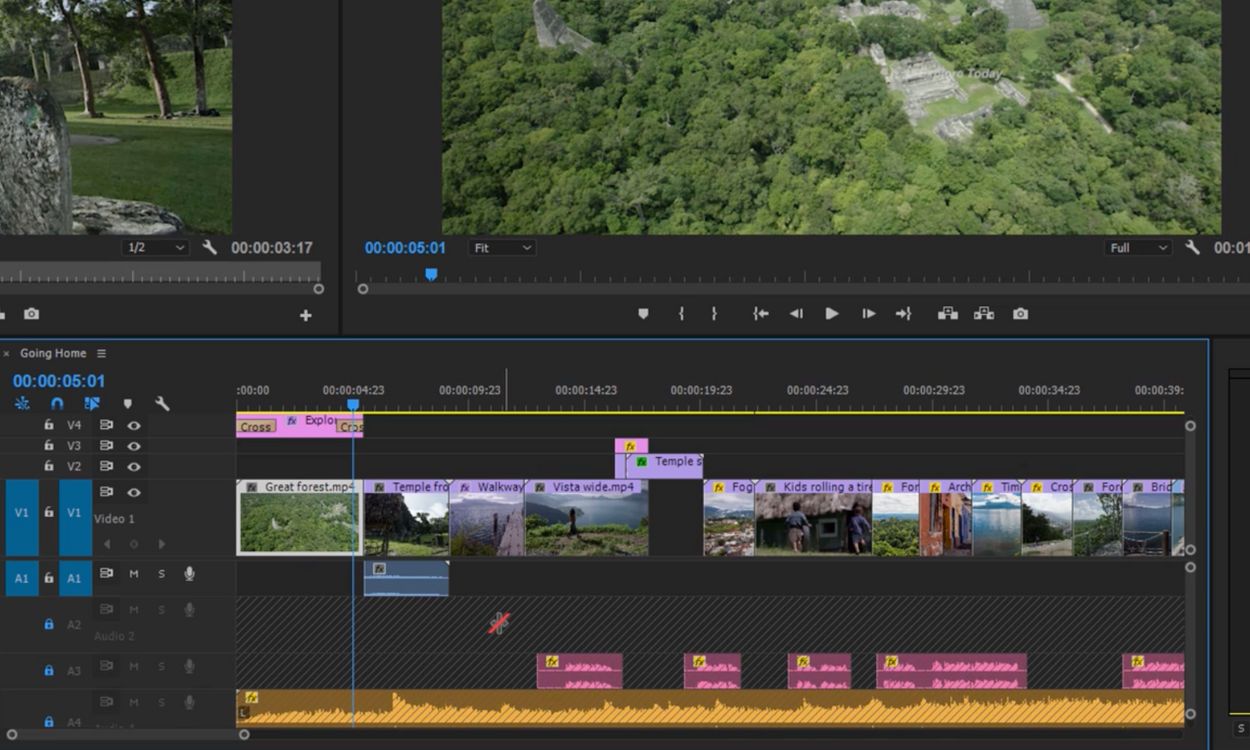The width and height of the screenshot is (1250, 750).
Task: Open the Fit zoom dropdown in Program monitor
Action: point(501,247)
